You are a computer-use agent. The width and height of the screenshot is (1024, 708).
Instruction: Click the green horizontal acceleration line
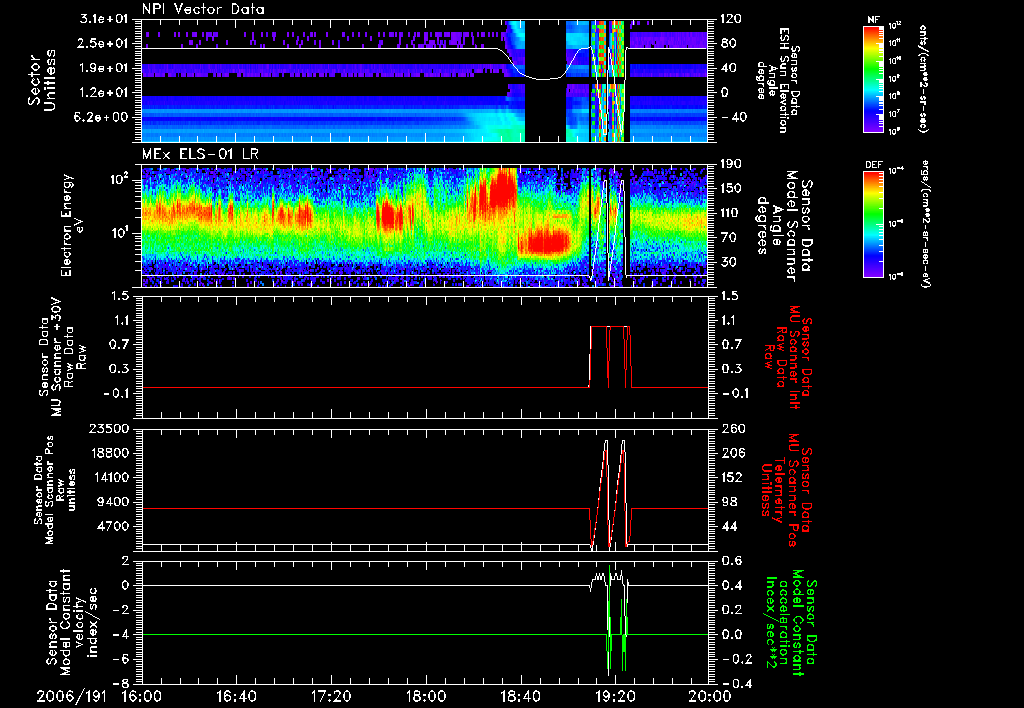(350, 634)
